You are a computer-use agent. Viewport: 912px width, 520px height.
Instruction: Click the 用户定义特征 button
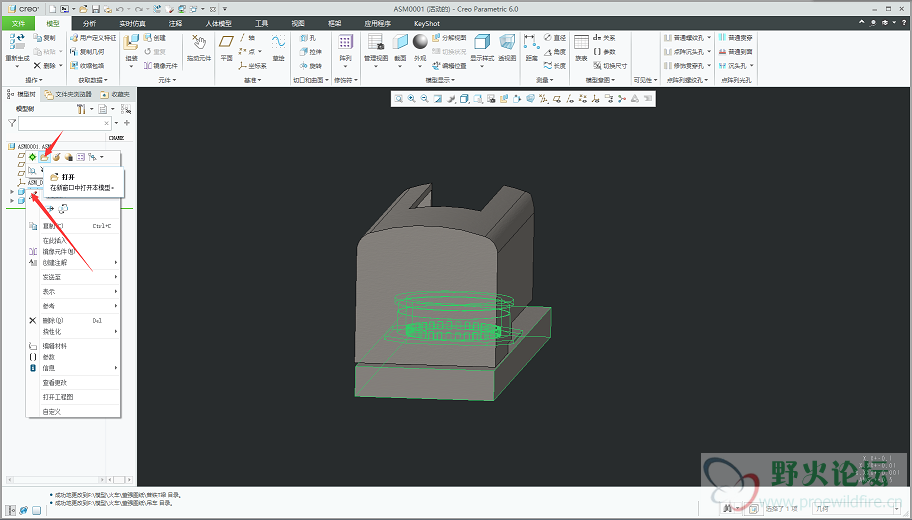point(93,38)
